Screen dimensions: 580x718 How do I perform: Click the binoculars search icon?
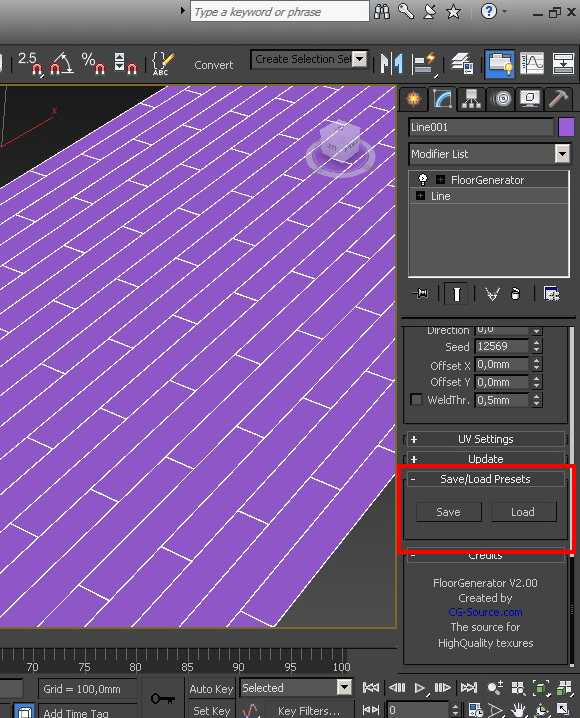pyautogui.click(x=382, y=11)
